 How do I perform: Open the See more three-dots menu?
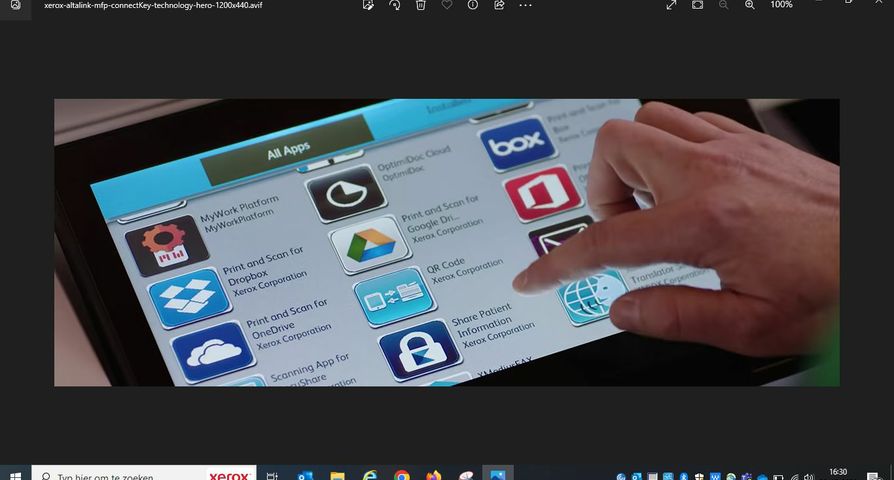[x=526, y=5]
